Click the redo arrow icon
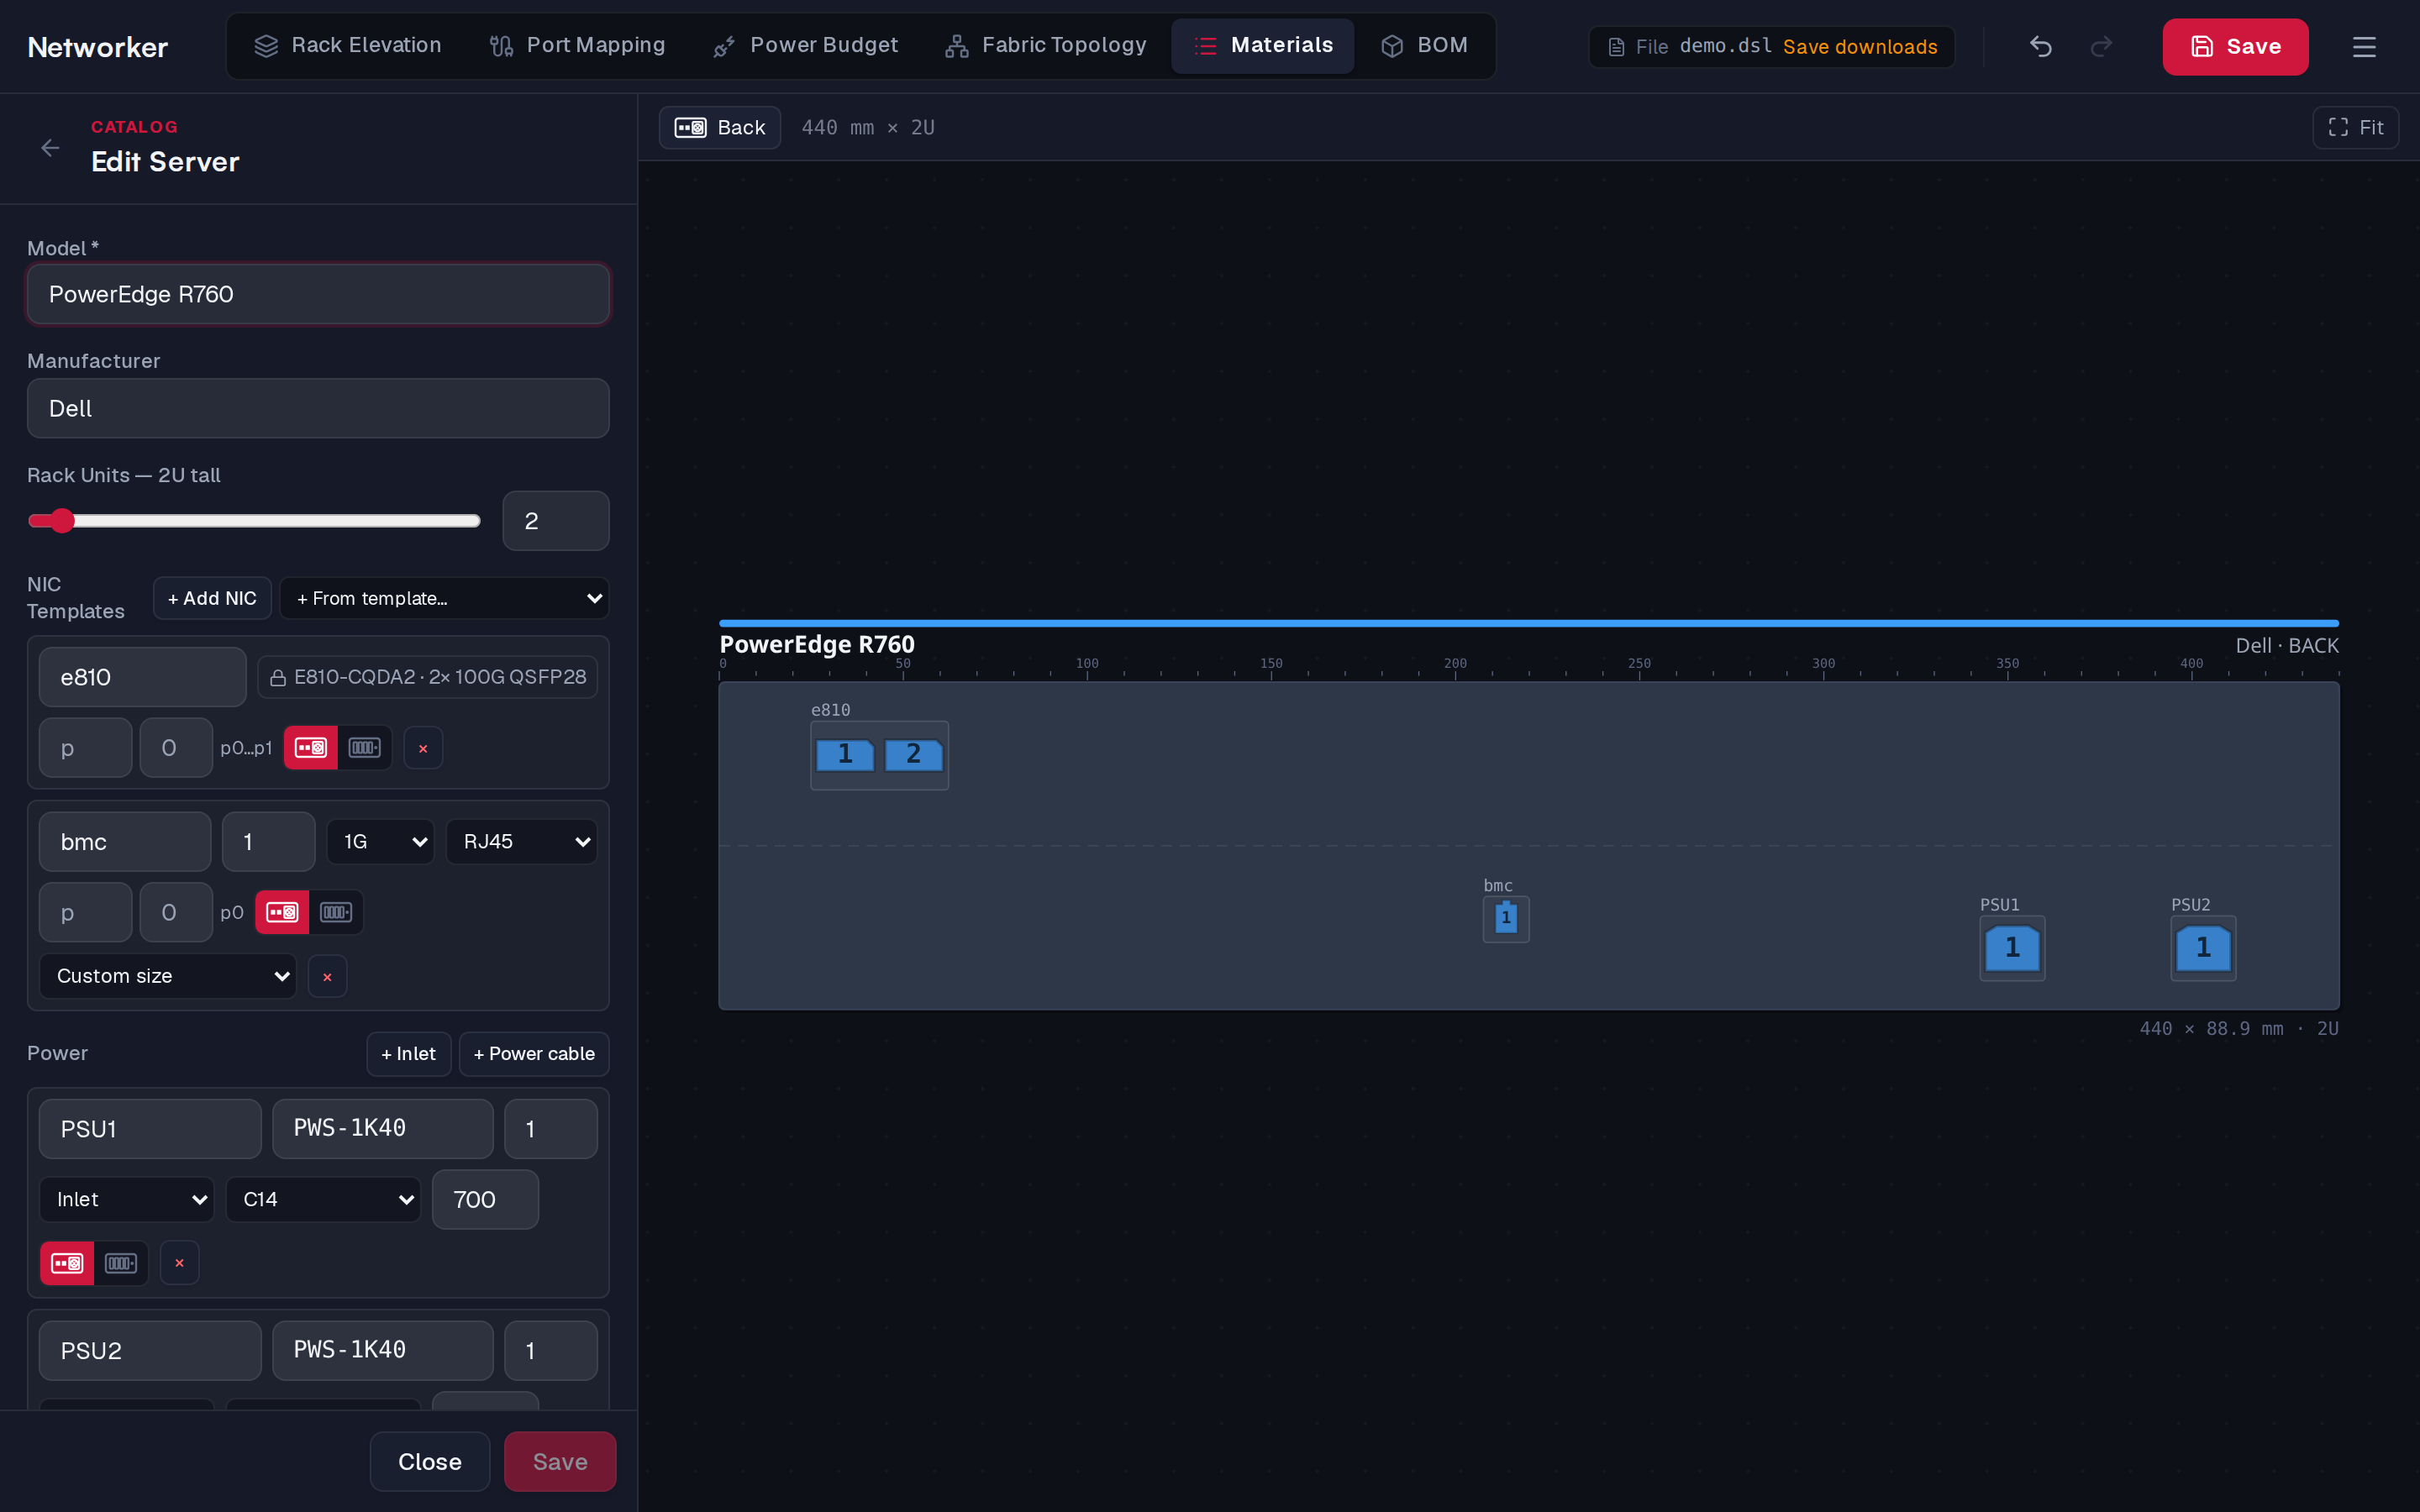This screenshot has width=2420, height=1512. tap(2101, 46)
